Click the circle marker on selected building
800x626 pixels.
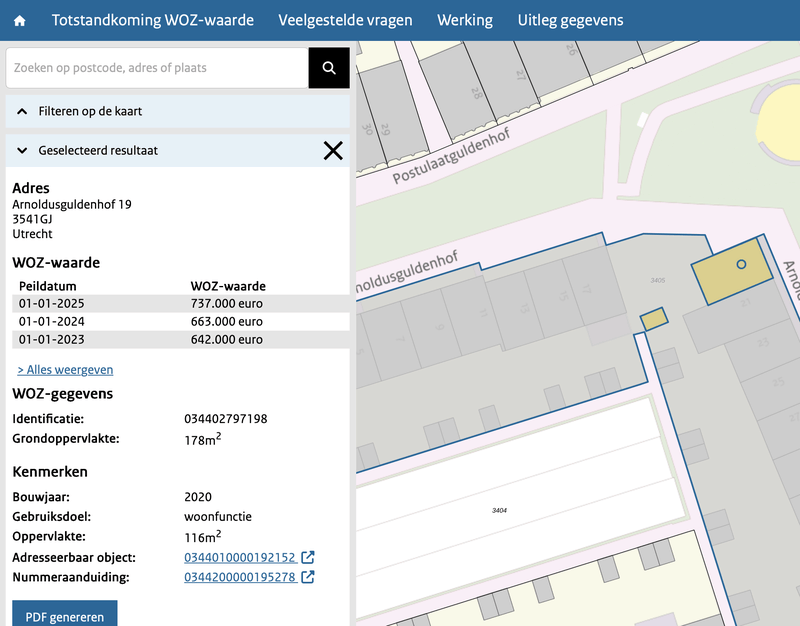pyautogui.click(x=741, y=264)
